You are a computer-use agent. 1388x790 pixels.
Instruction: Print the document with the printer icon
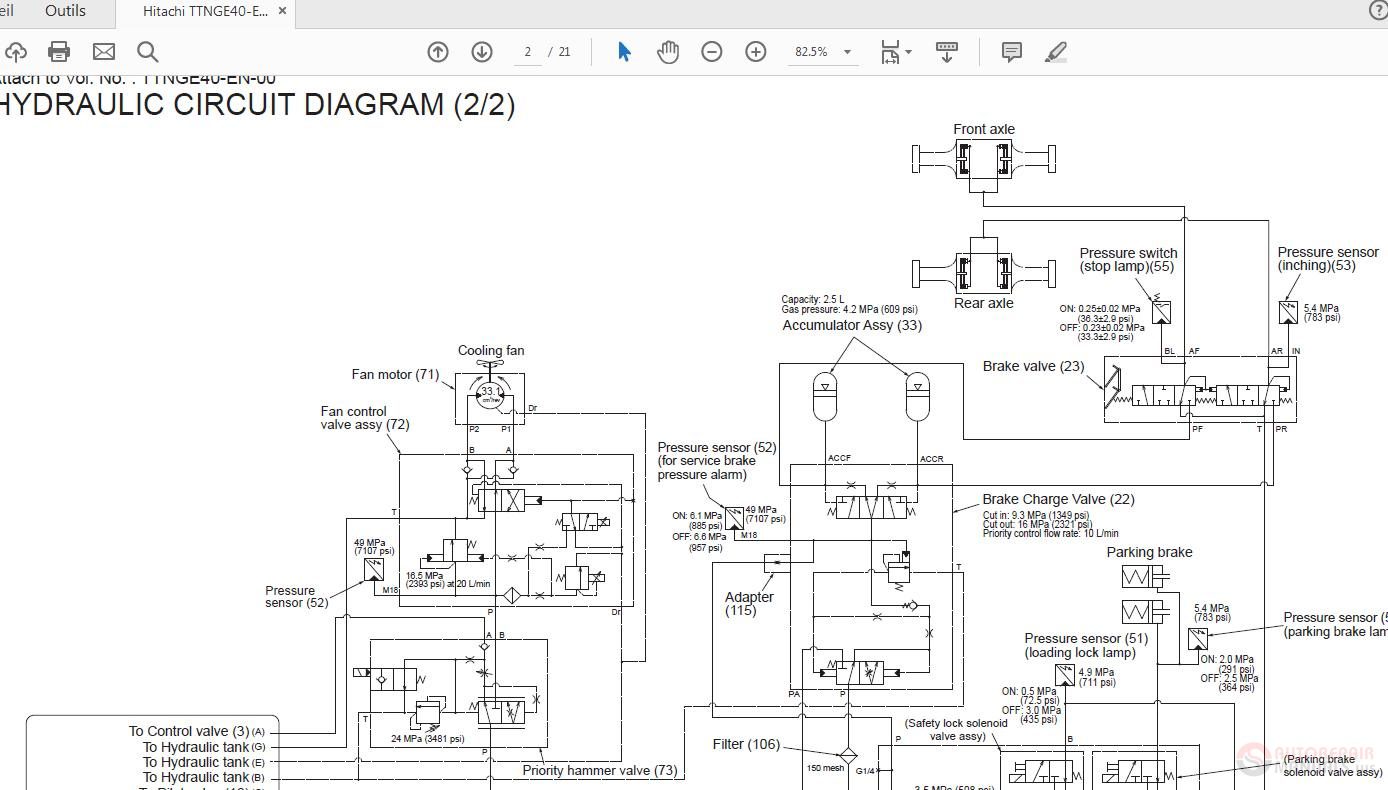coord(59,52)
